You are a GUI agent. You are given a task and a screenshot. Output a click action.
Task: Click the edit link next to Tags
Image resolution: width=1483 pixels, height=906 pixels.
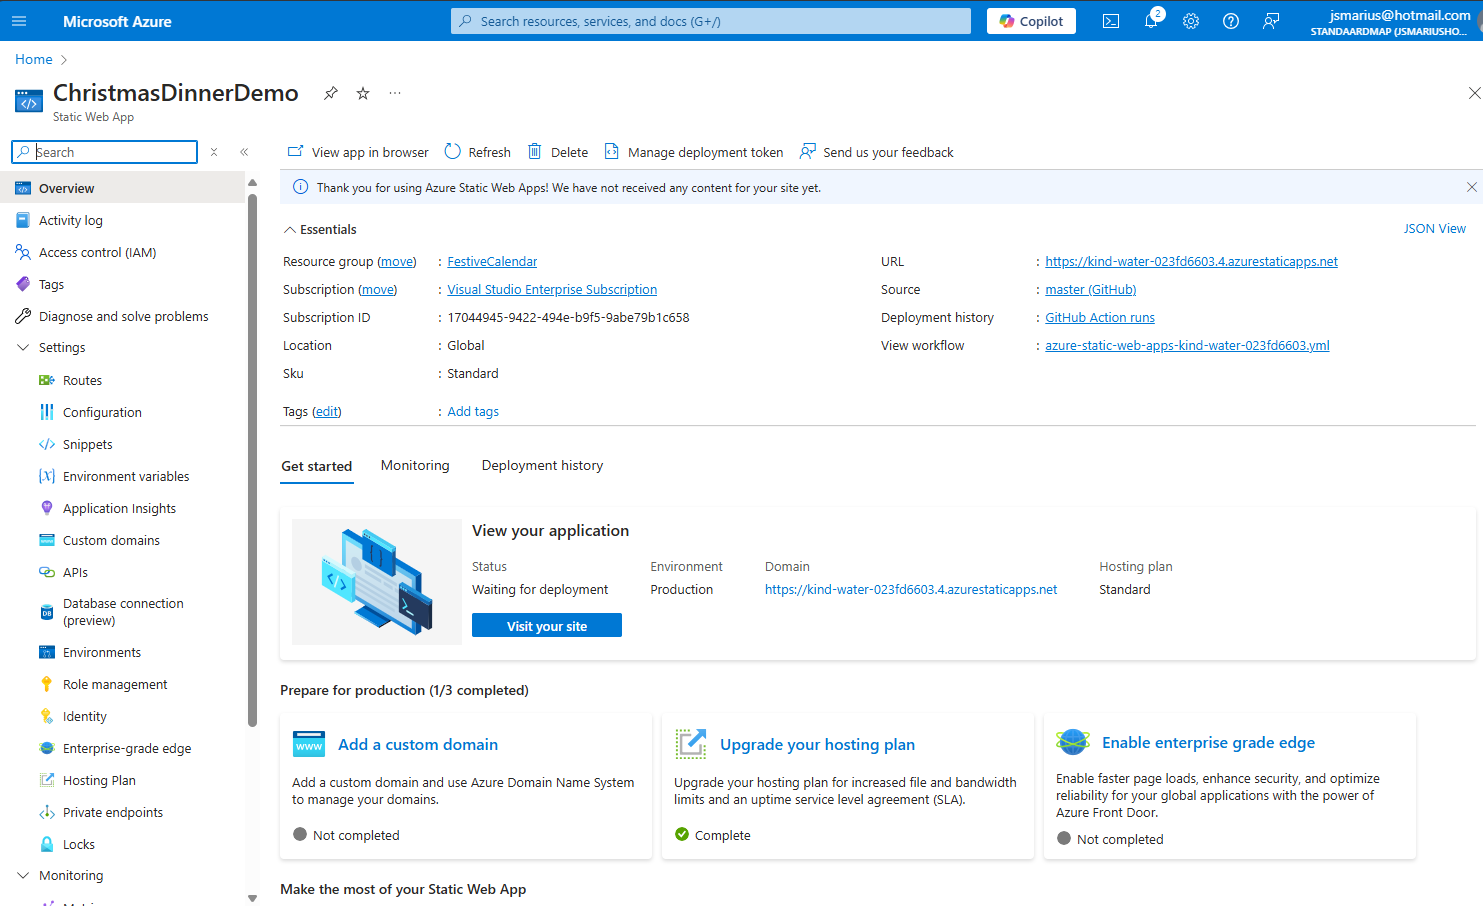[x=327, y=412]
